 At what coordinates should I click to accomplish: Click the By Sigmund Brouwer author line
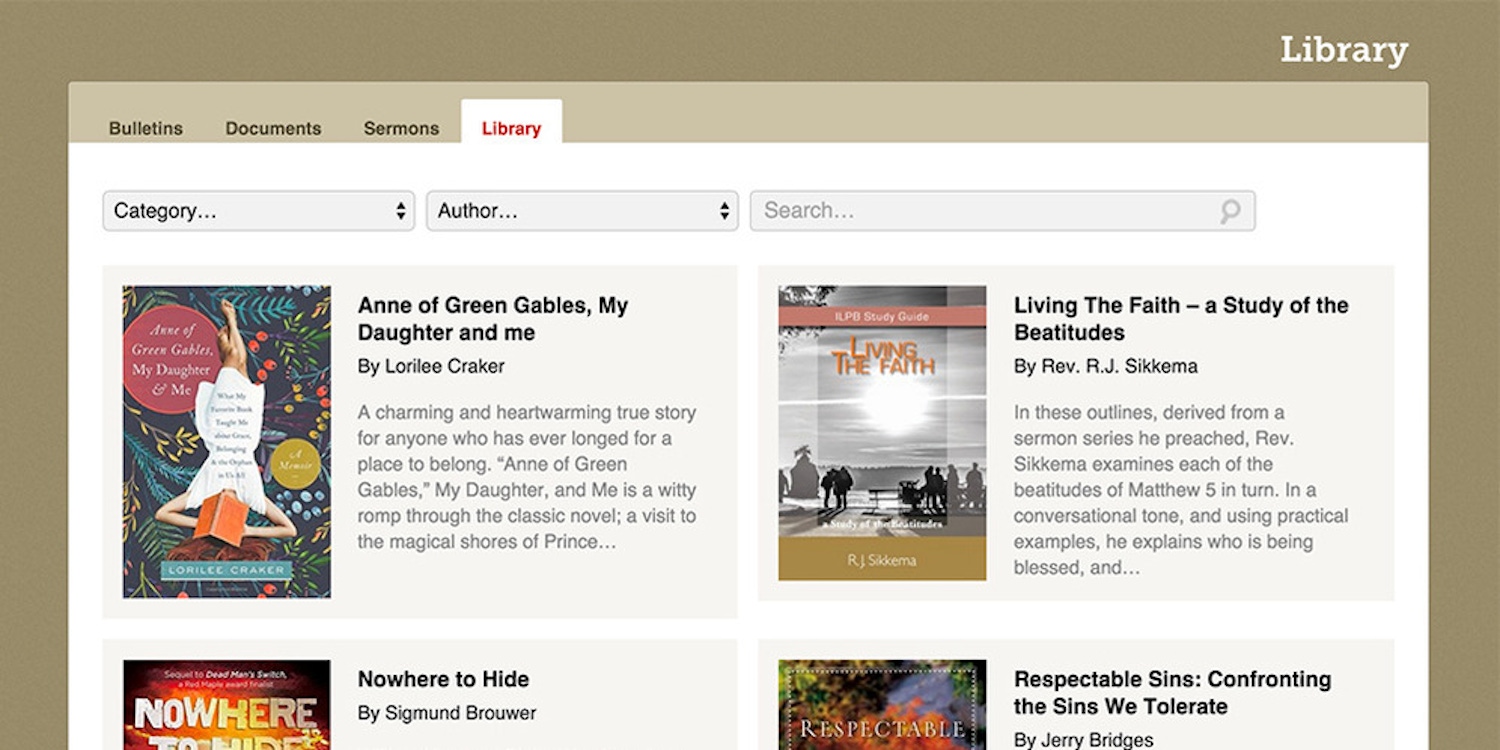point(447,713)
